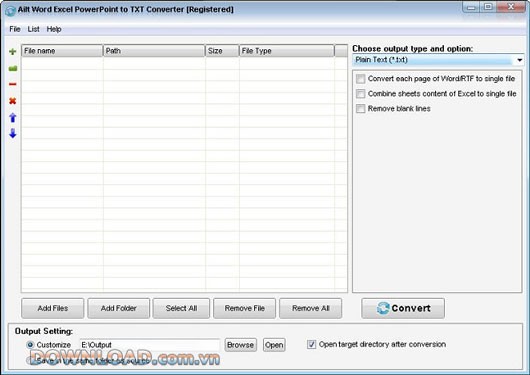Viewport: 530px width, 375px height.
Task: Click the Open output folder button
Action: click(274, 345)
